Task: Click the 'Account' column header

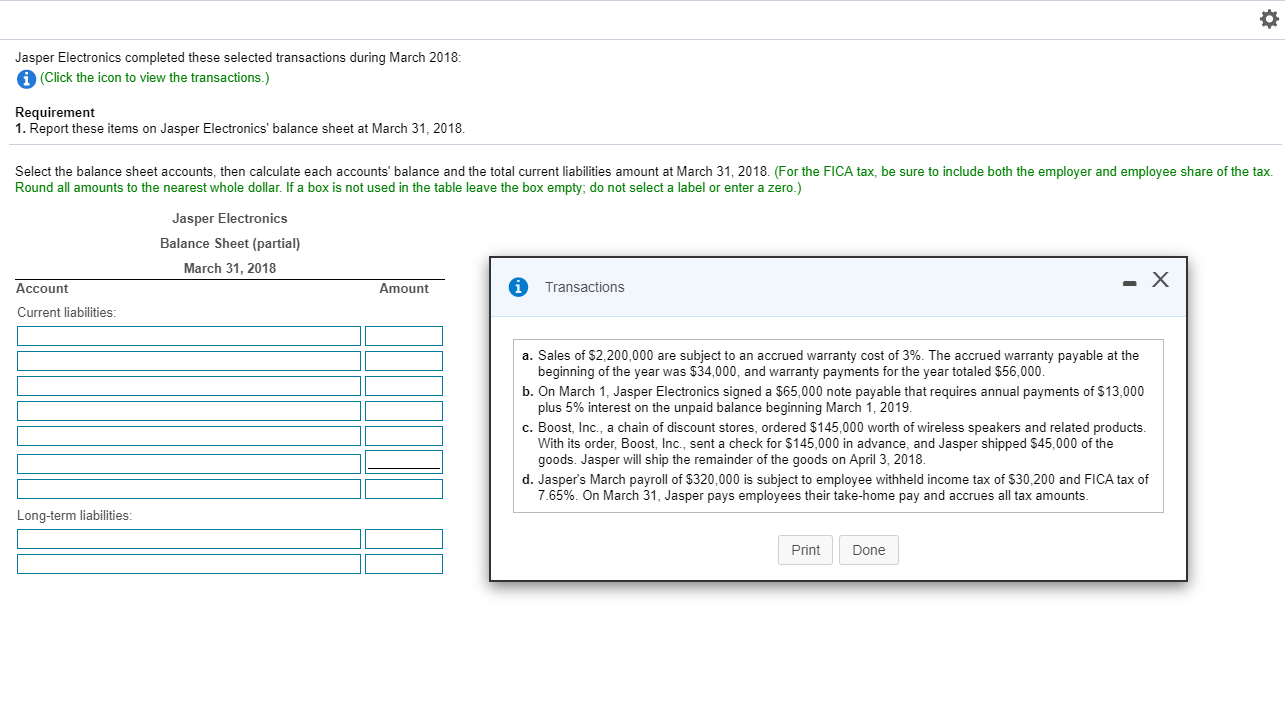Action: click(x=42, y=288)
